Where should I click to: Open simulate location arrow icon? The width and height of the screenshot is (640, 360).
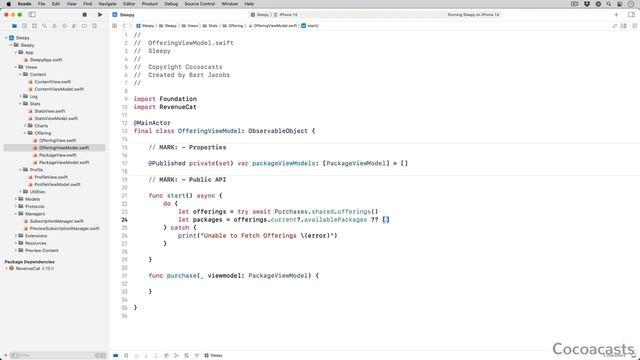(196, 356)
